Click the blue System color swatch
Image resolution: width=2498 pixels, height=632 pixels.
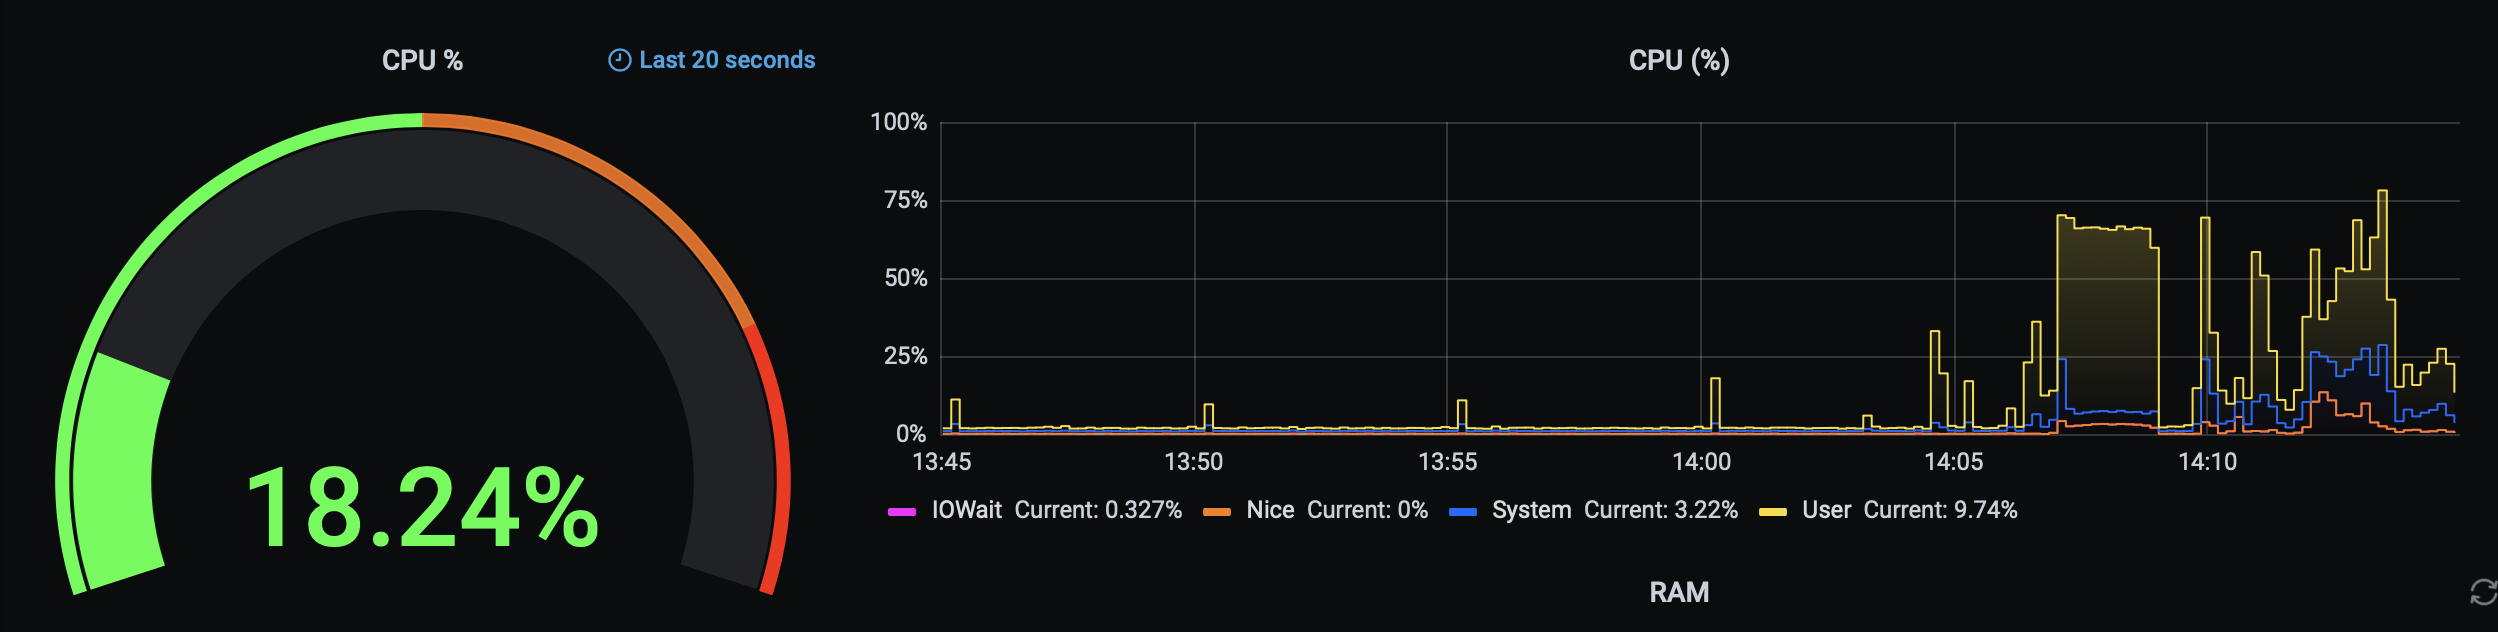point(1463,512)
